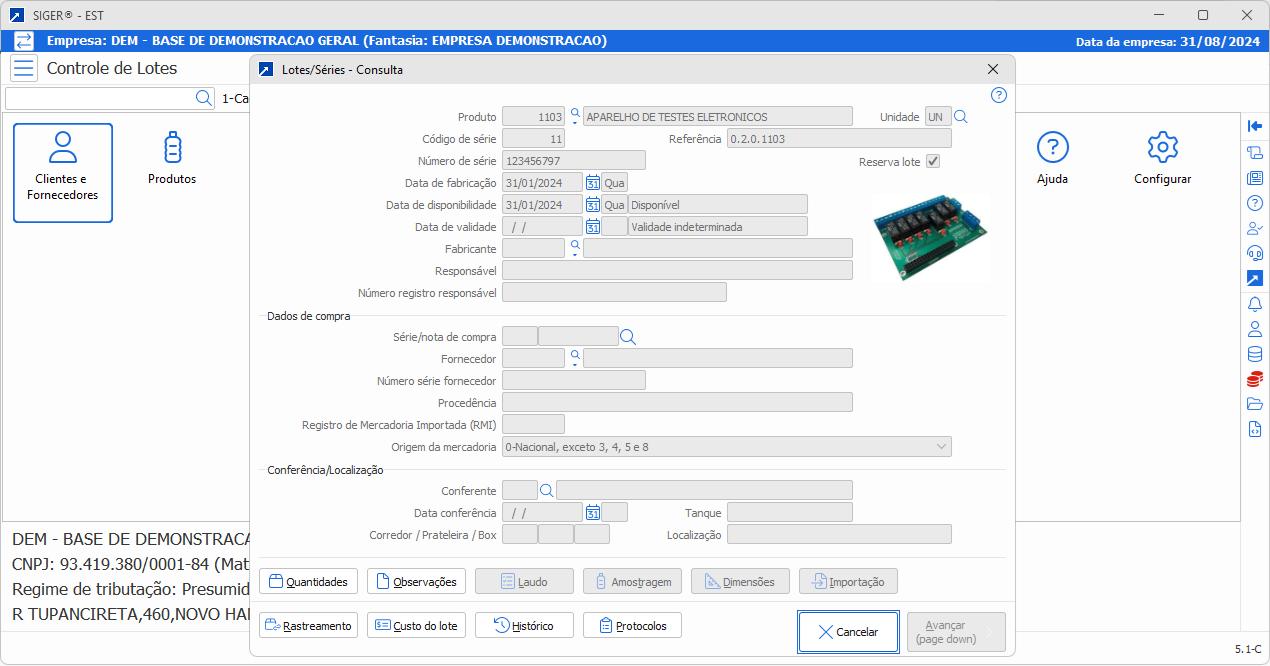Click 'Data da empresa: 31/08/2024' text
The width and height of the screenshot is (1270, 666).
(1167, 42)
